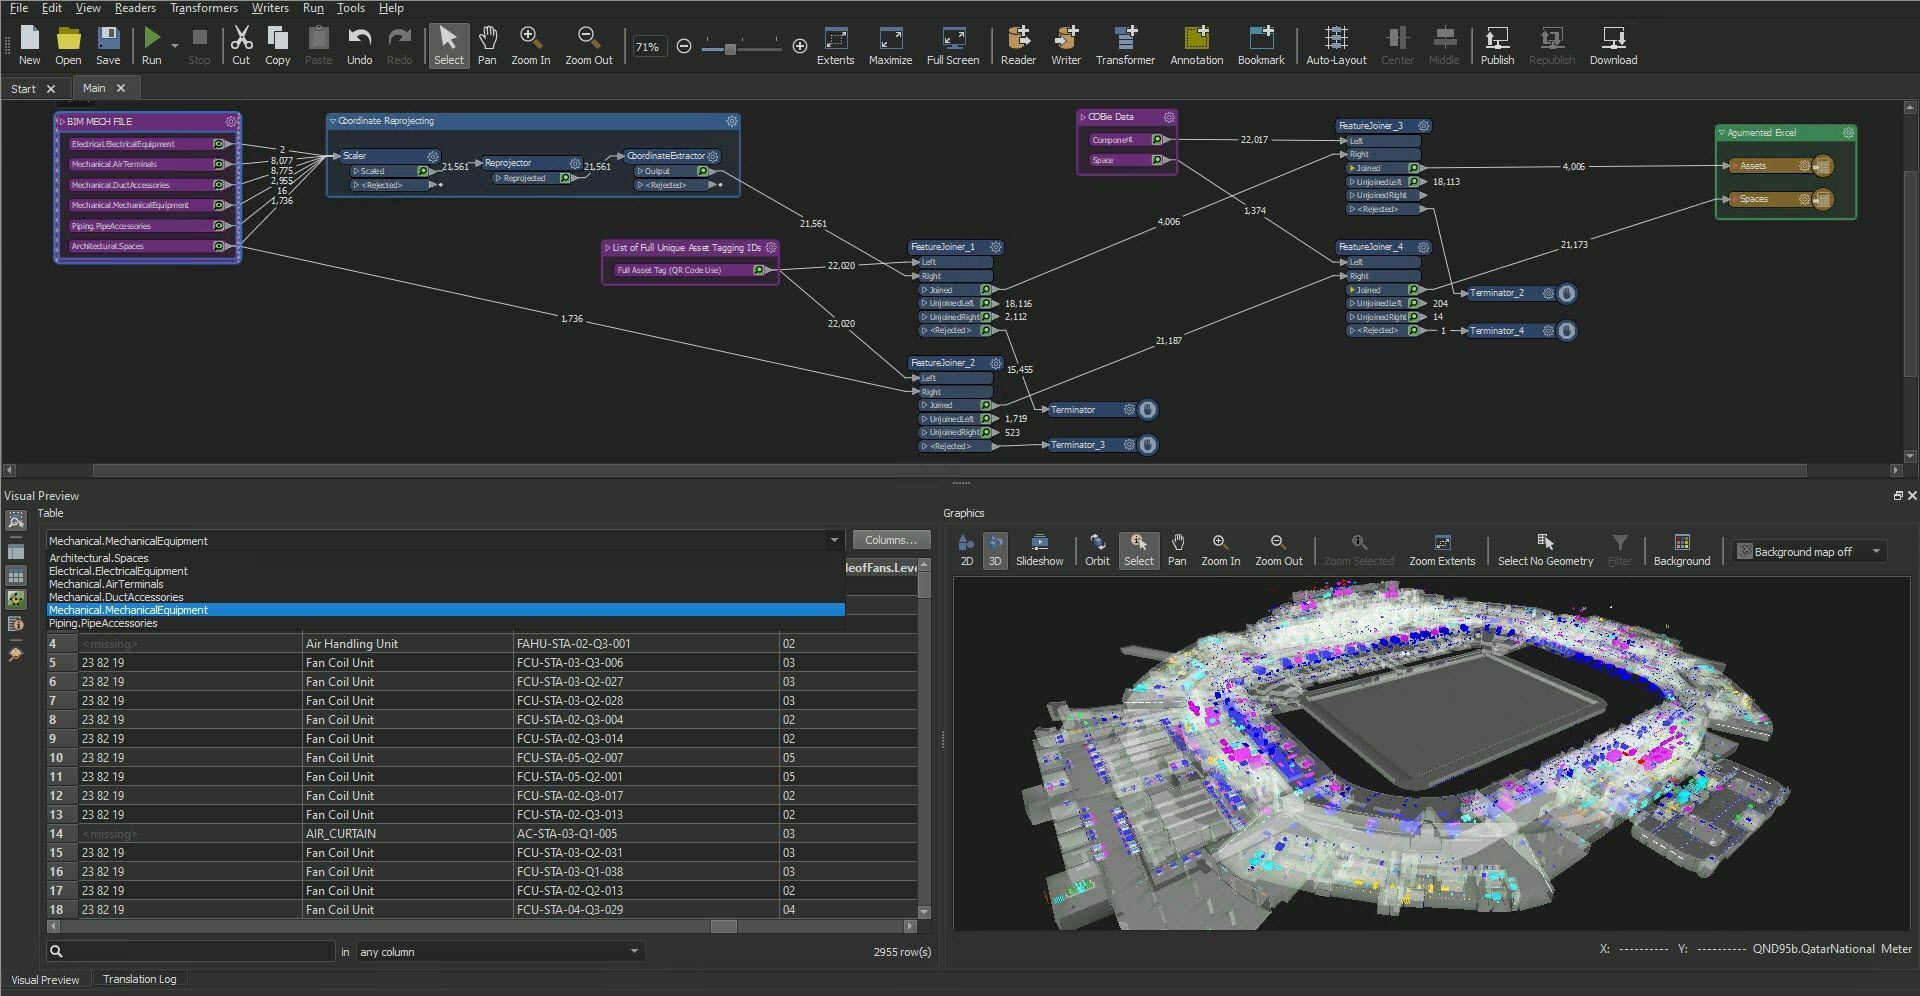Close the Main tab
Screen dimensions: 1920x996
(x=121, y=88)
